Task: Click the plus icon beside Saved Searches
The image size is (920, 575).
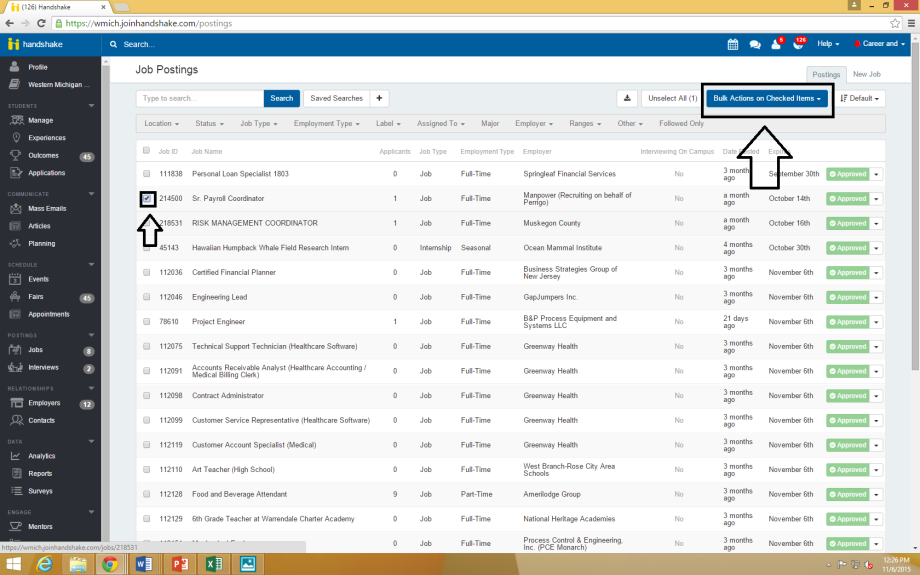Action: coord(379,99)
